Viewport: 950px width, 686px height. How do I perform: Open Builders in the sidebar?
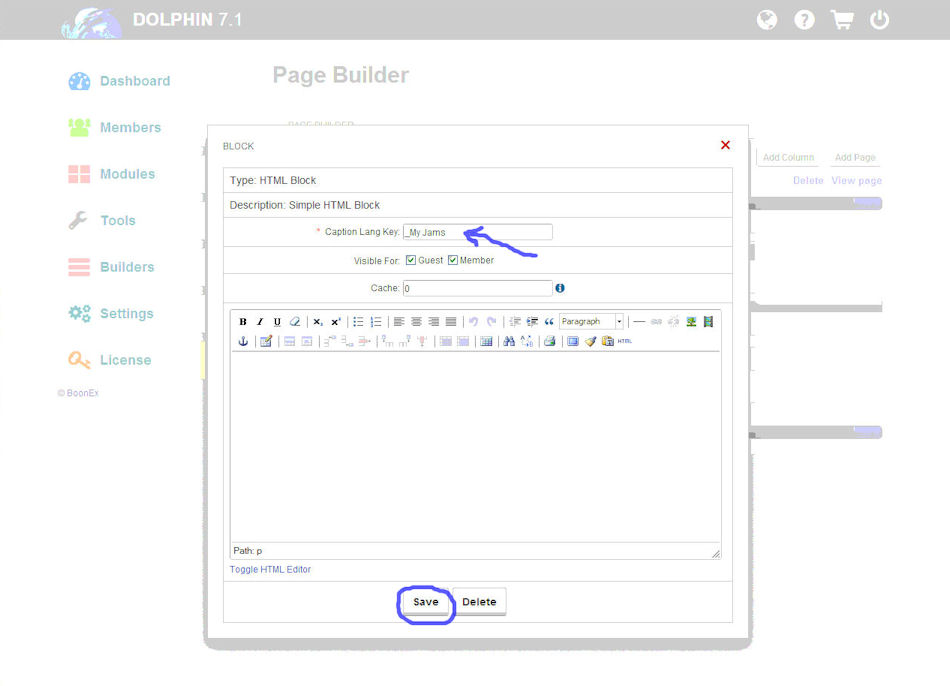[x=111, y=267]
